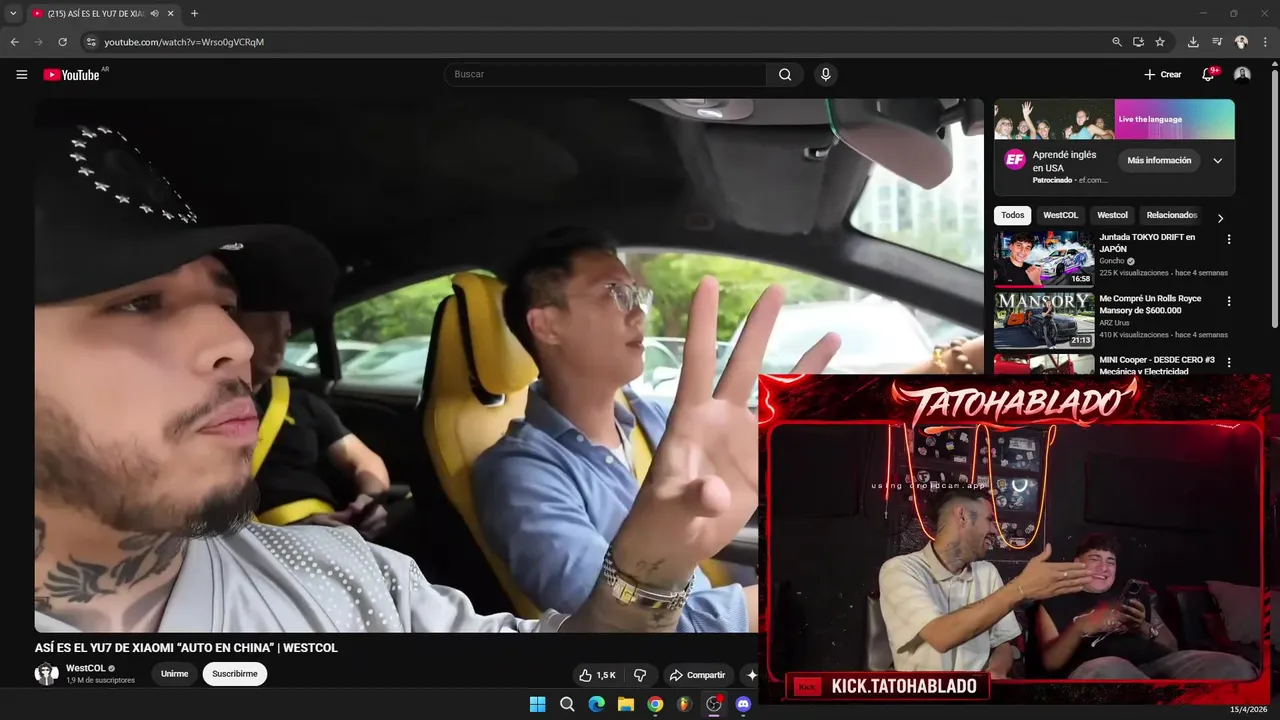Start voice search with the microphone icon
The image size is (1280, 720).
coord(825,74)
